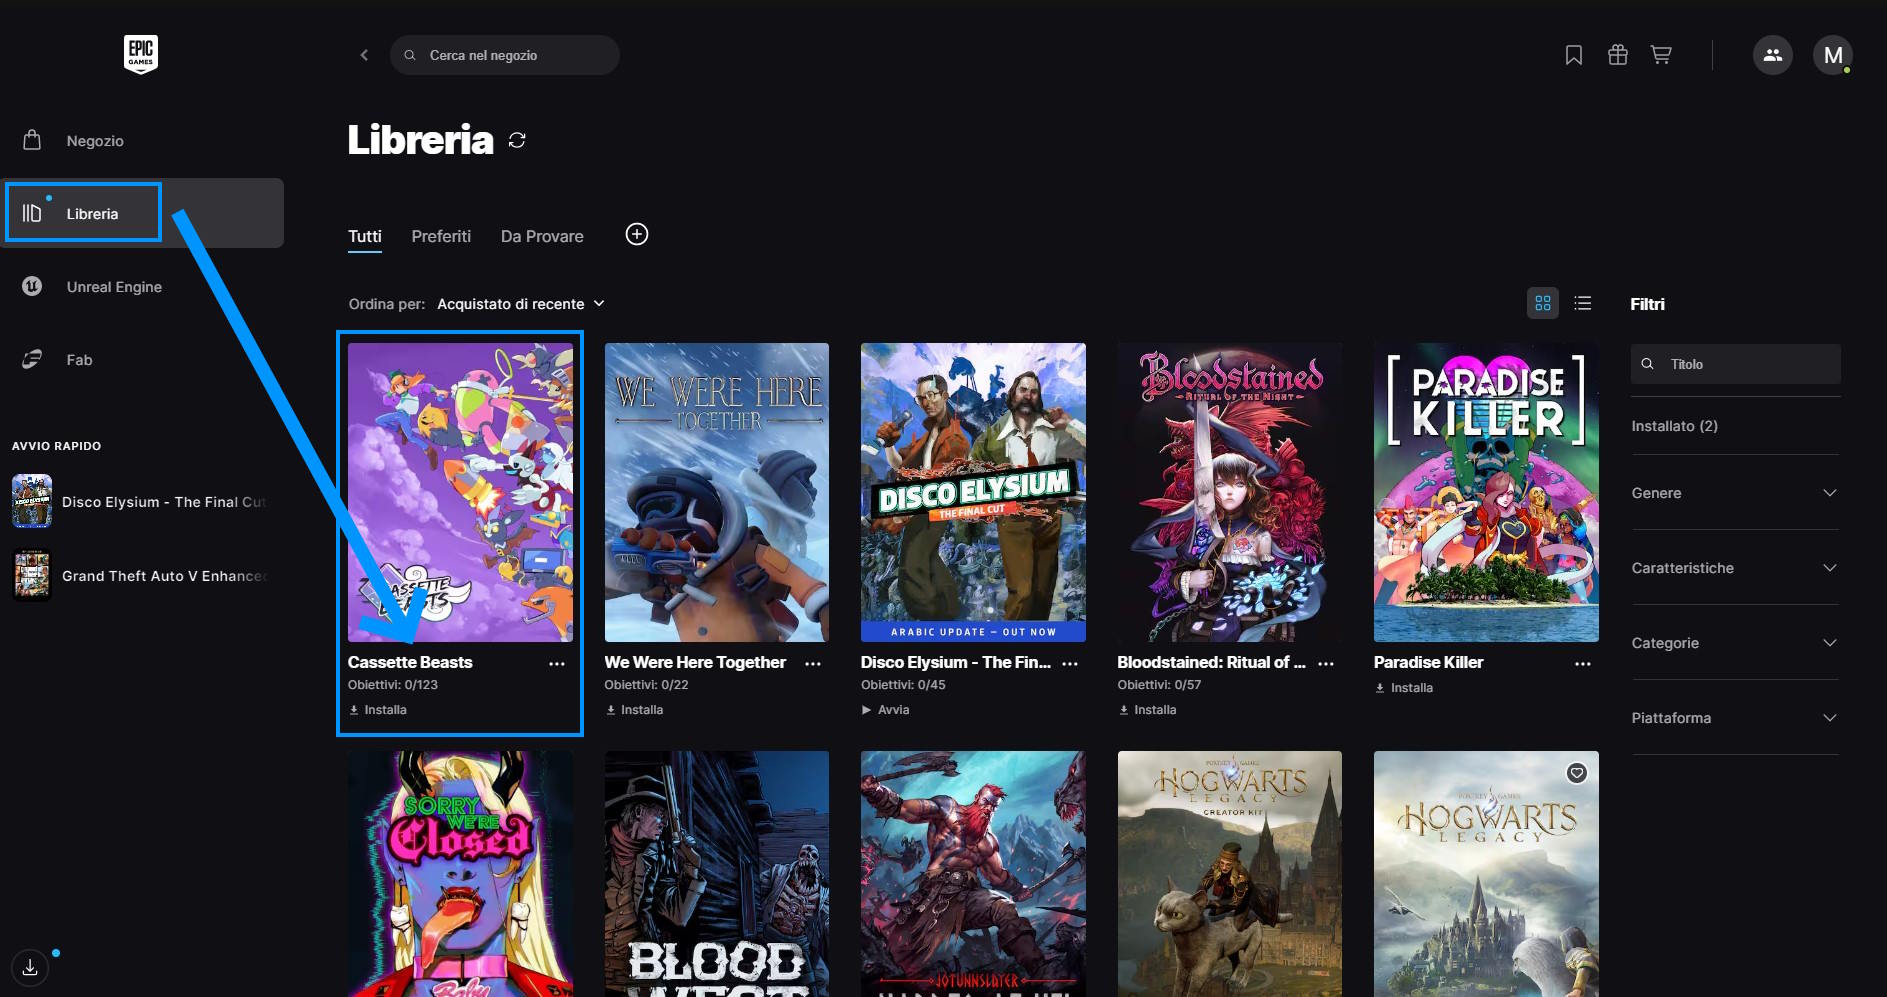Switch to list view
Viewport: 1887px width, 997px height.
pyautogui.click(x=1582, y=303)
